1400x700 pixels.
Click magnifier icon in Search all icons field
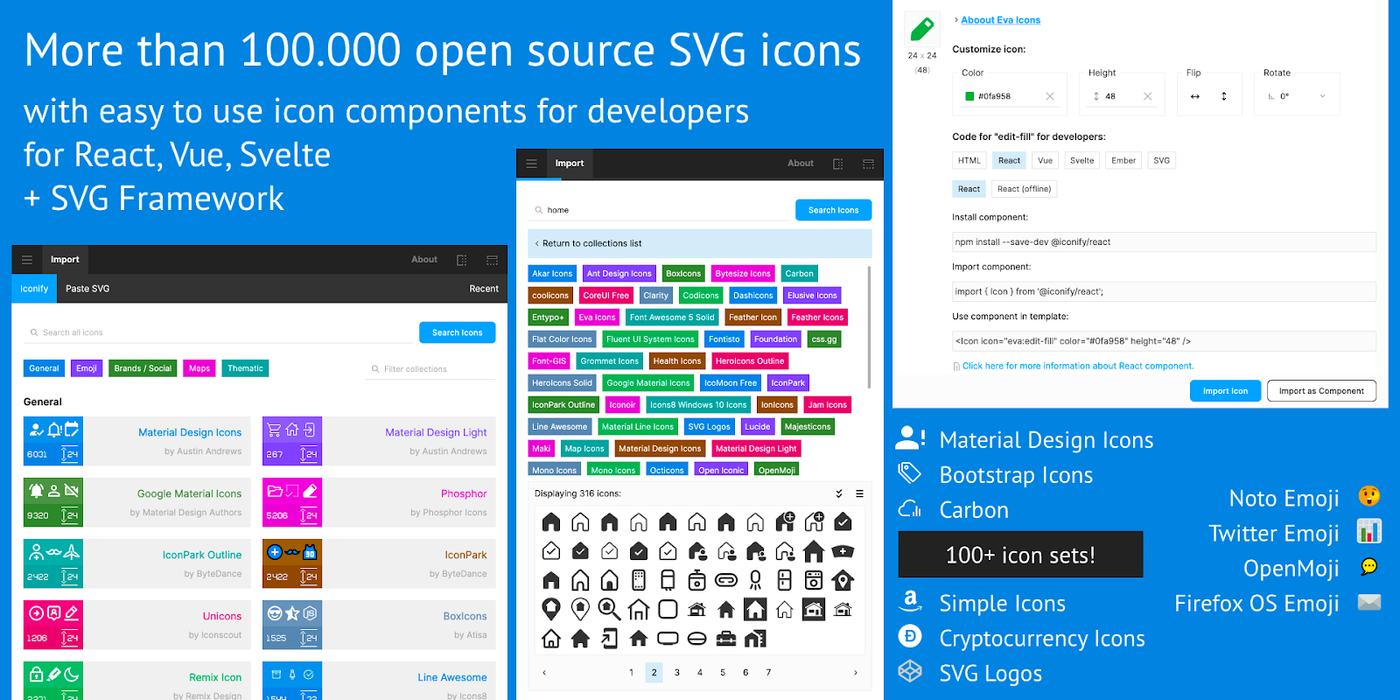click(x=35, y=333)
